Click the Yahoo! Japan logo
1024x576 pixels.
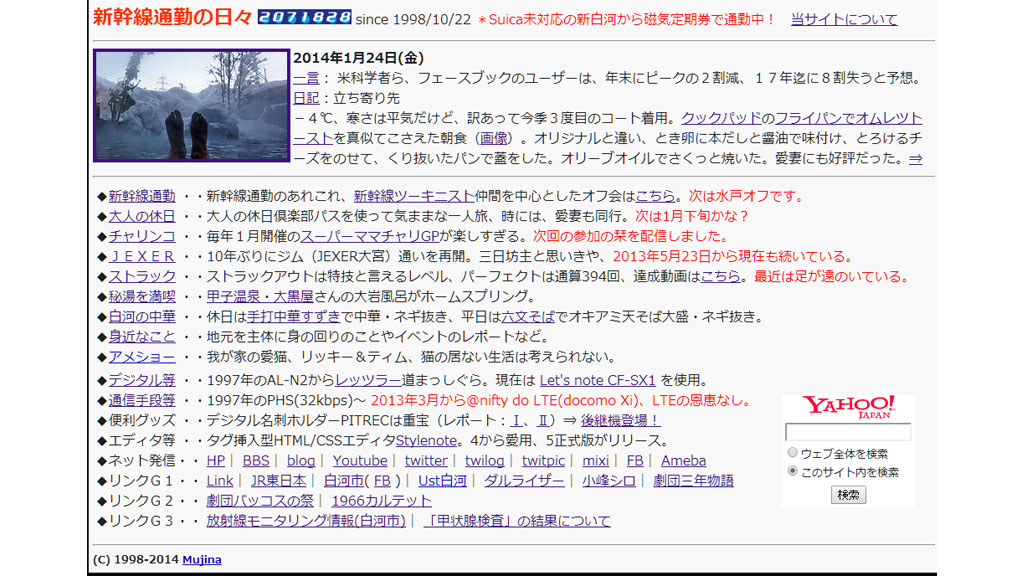point(848,407)
